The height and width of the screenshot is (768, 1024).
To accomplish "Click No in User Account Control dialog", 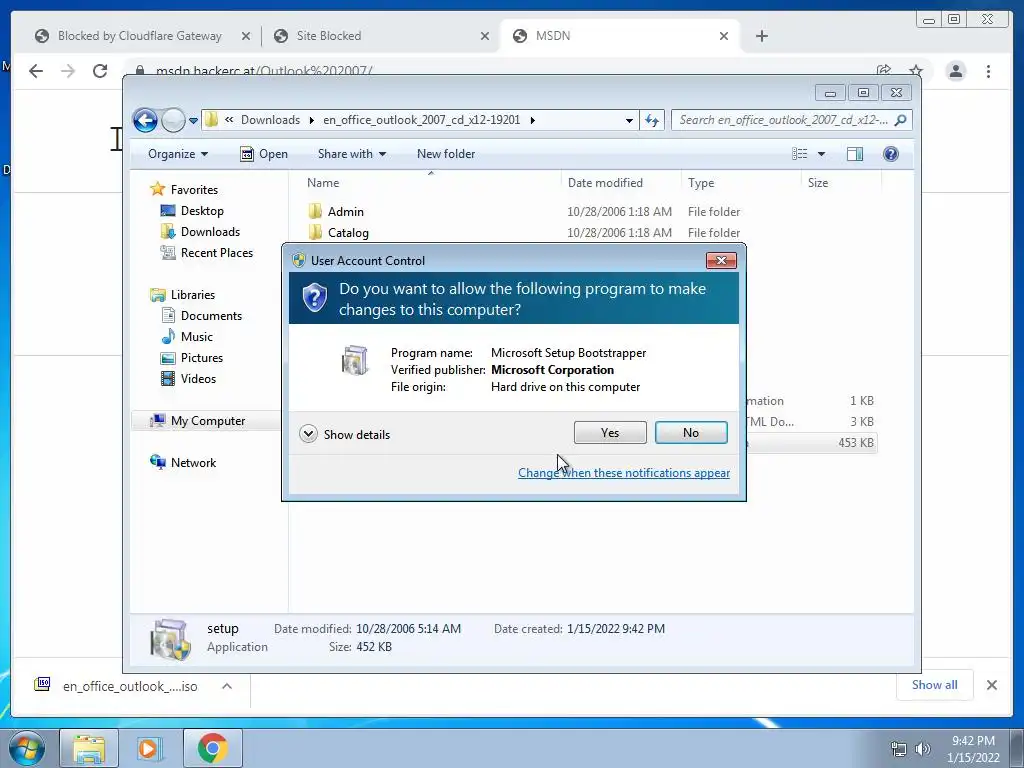I will click(691, 432).
